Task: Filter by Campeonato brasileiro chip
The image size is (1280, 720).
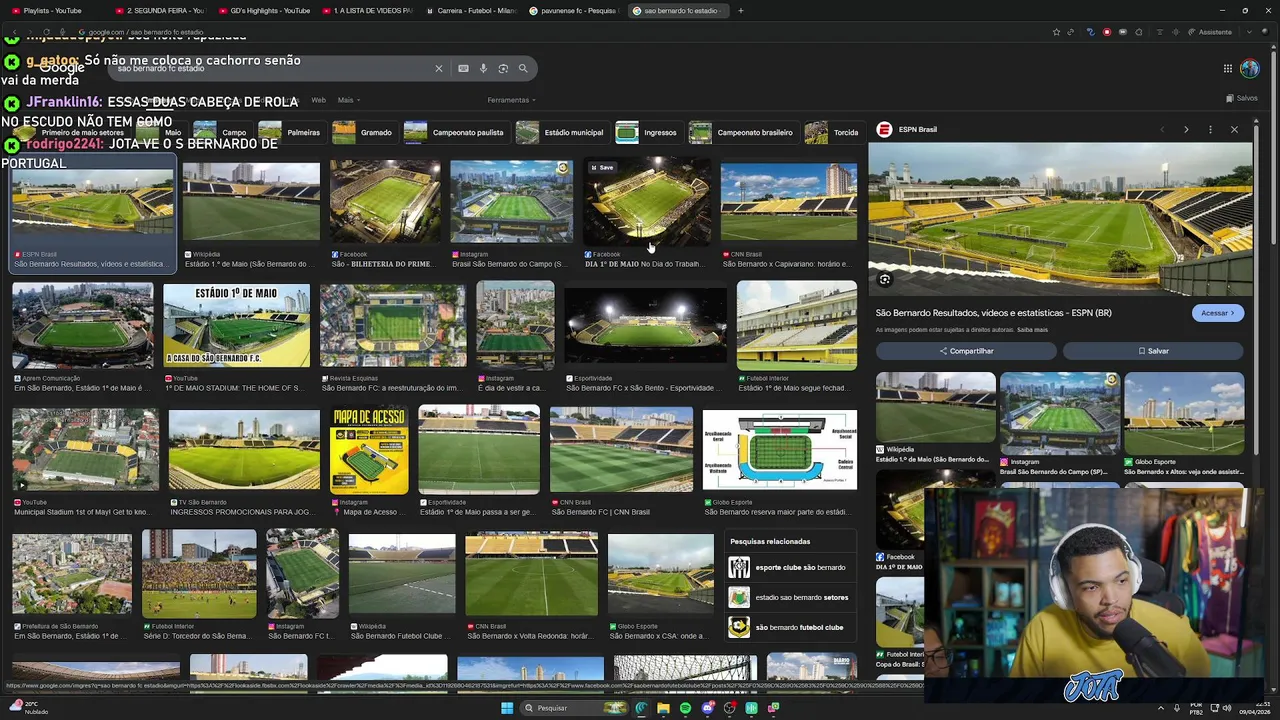Action: (743, 132)
